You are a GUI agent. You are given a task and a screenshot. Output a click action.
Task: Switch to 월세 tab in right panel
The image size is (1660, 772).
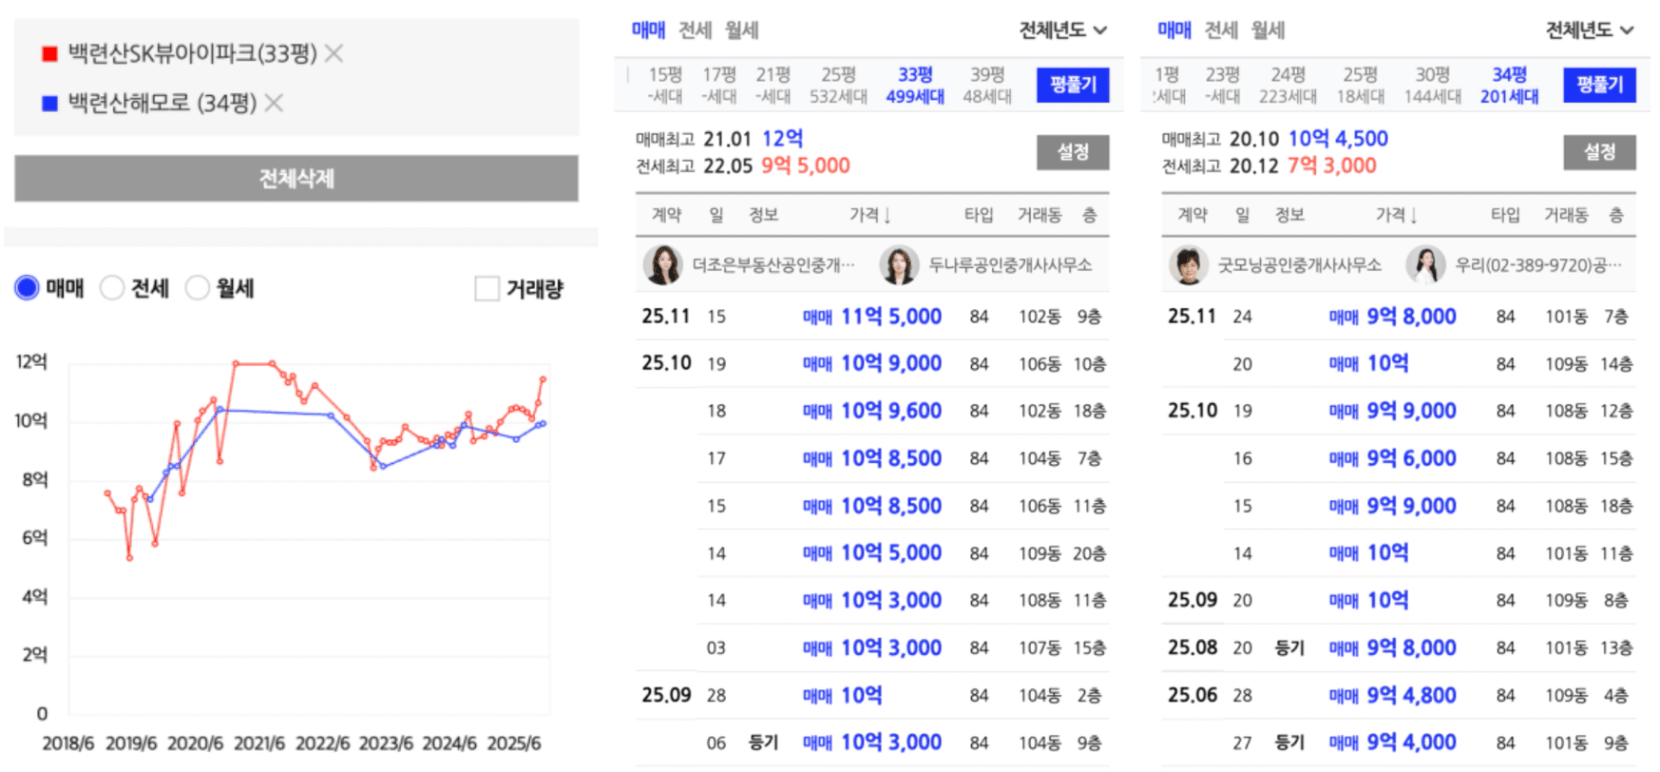click(x=1268, y=30)
